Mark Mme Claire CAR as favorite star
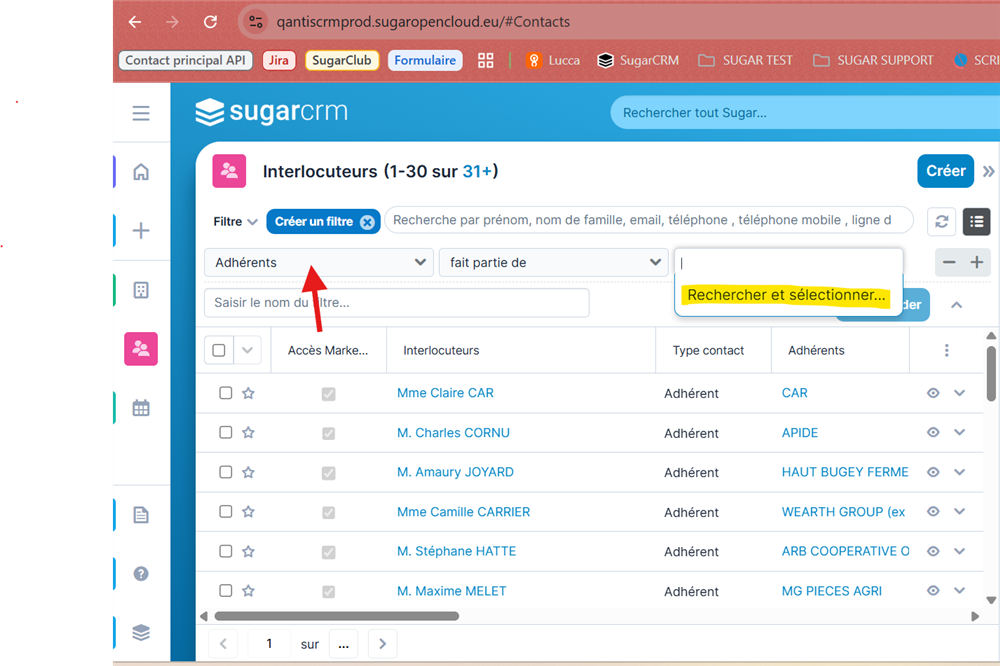Screen dimensions: 1000x666 pyautogui.click(x=248, y=394)
